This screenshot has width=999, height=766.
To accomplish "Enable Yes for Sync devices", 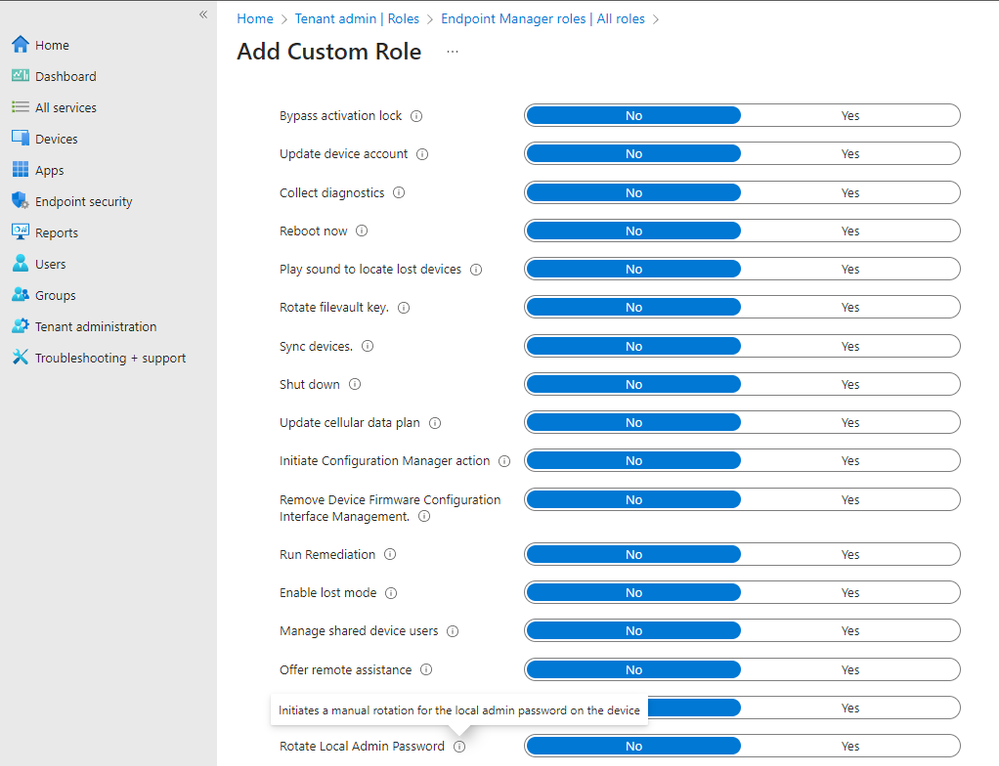I will click(x=850, y=346).
